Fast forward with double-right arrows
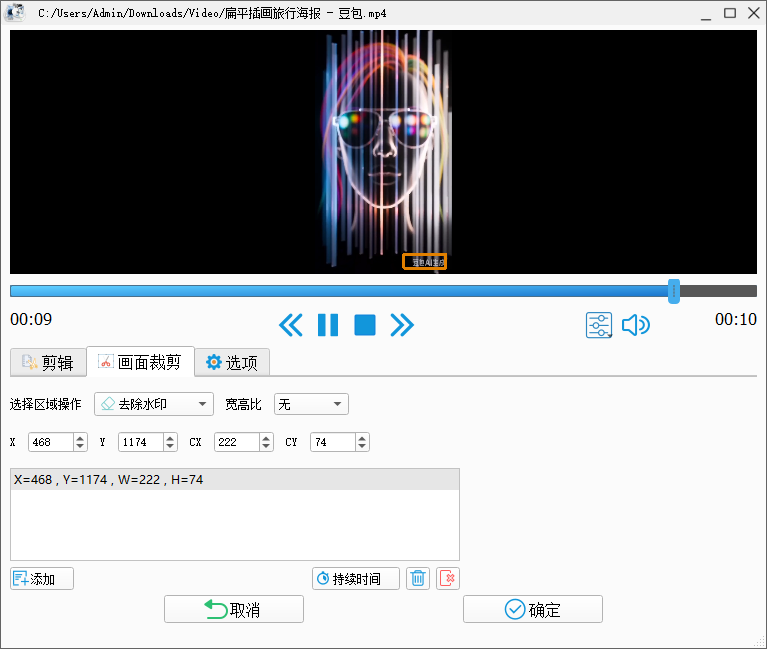Image resolution: width=767 pixels, height=649 pixels. 402,325
